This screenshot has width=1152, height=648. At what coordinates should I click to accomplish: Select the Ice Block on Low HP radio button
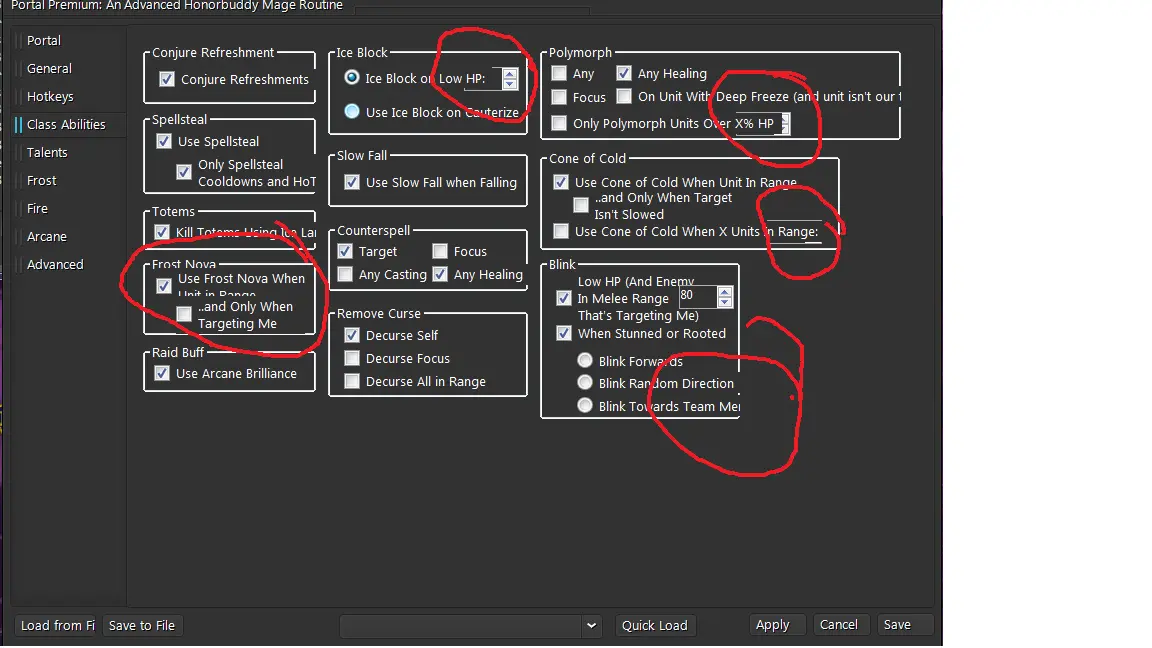pyautogui.click(x=352, y=77)
